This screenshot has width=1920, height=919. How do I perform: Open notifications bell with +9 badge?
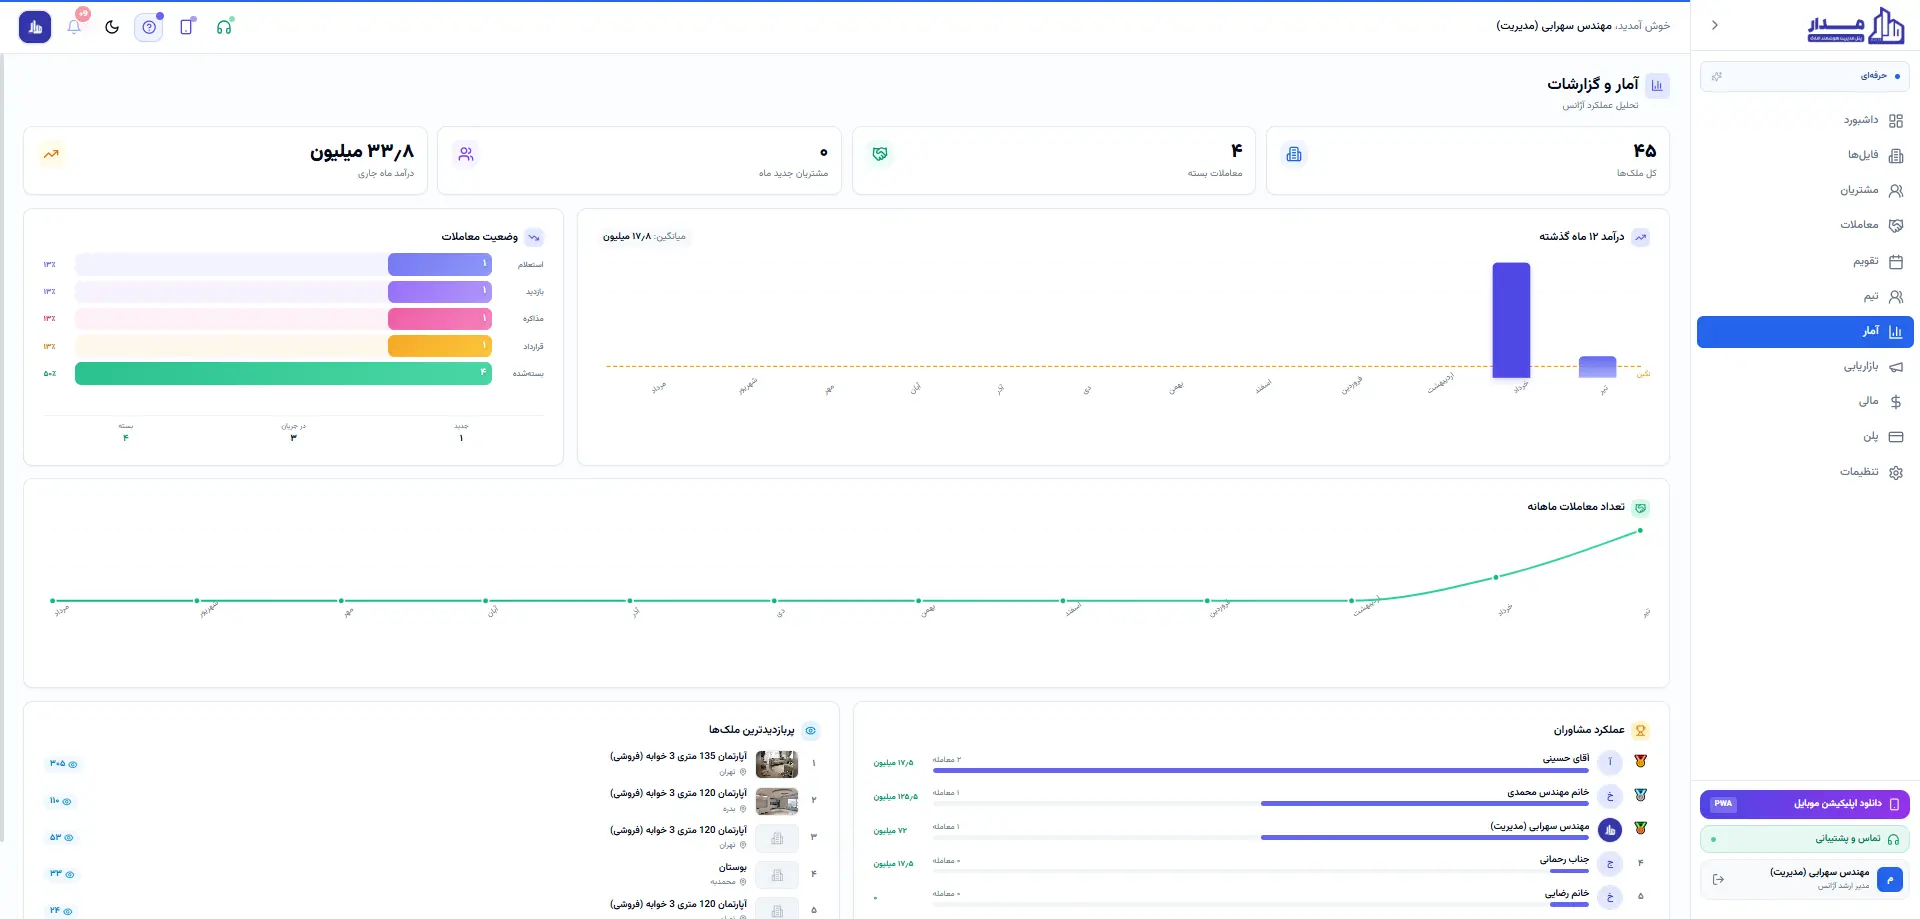(x=75, y=26)
